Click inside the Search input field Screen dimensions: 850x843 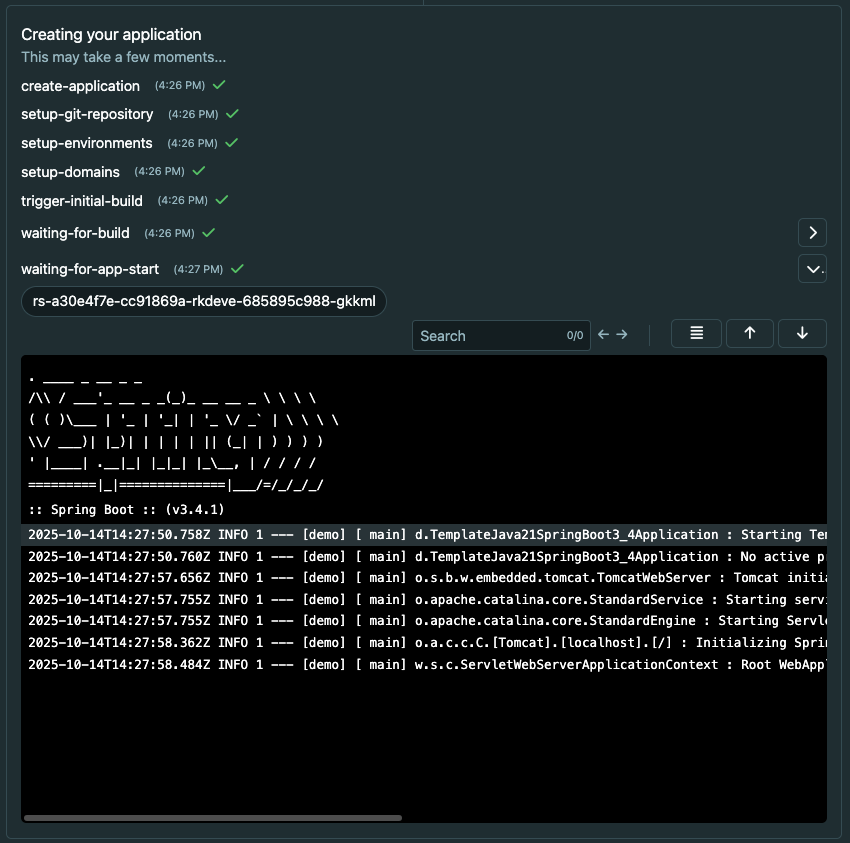[x=490, y=335]
